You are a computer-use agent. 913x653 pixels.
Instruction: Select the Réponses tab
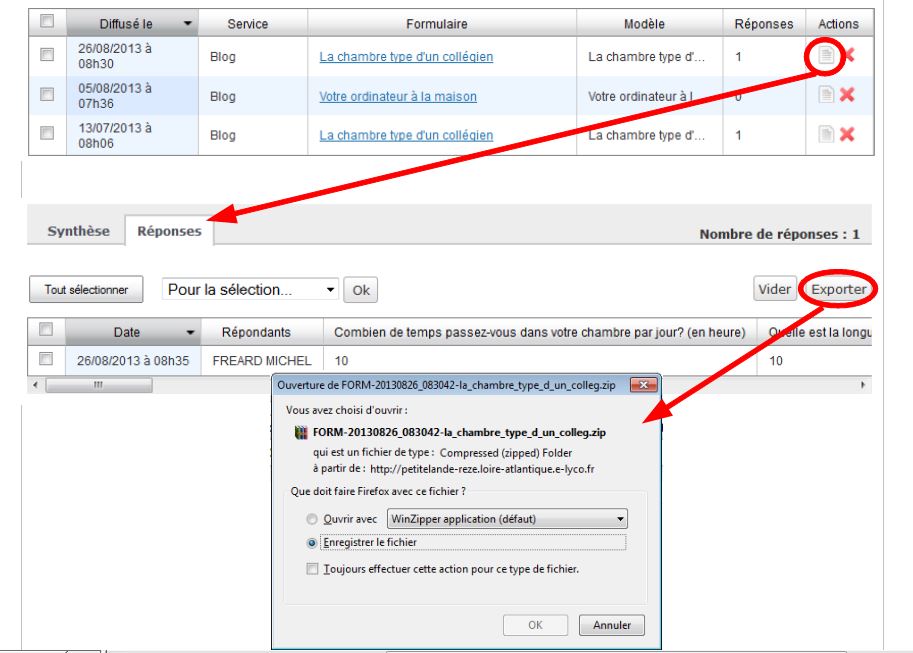(168, 231)
